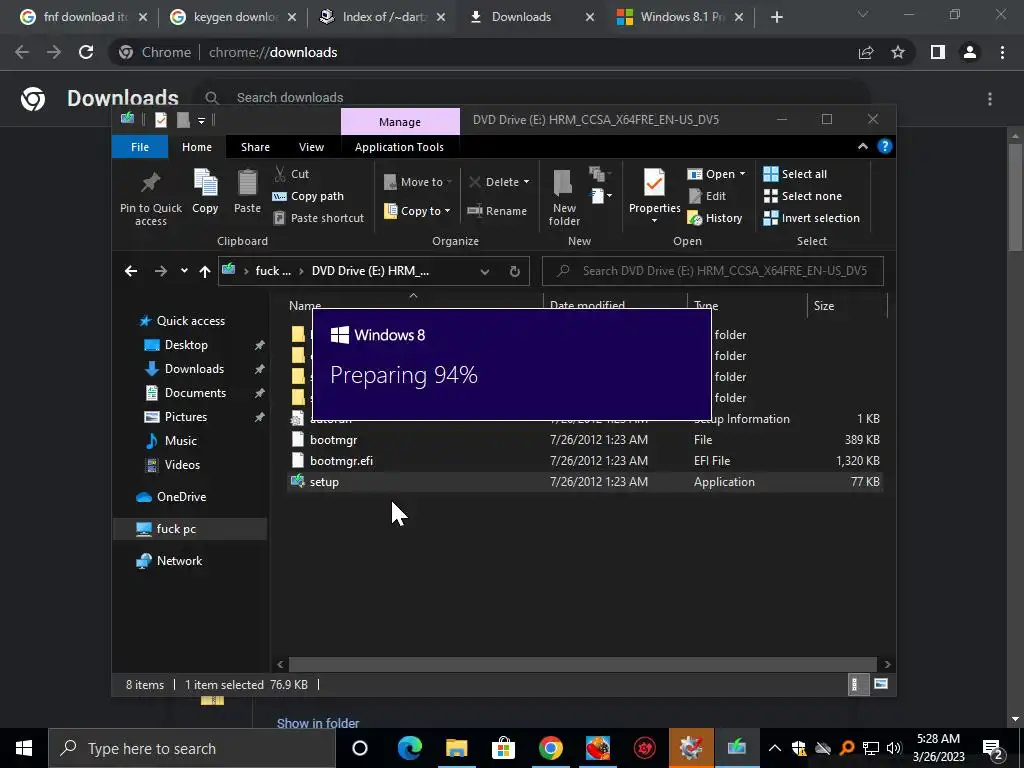The height and width of the screenshot is (768, 1024).
Task: Go up one folder level
Action: pyautogui.click(x=205, y=271)
